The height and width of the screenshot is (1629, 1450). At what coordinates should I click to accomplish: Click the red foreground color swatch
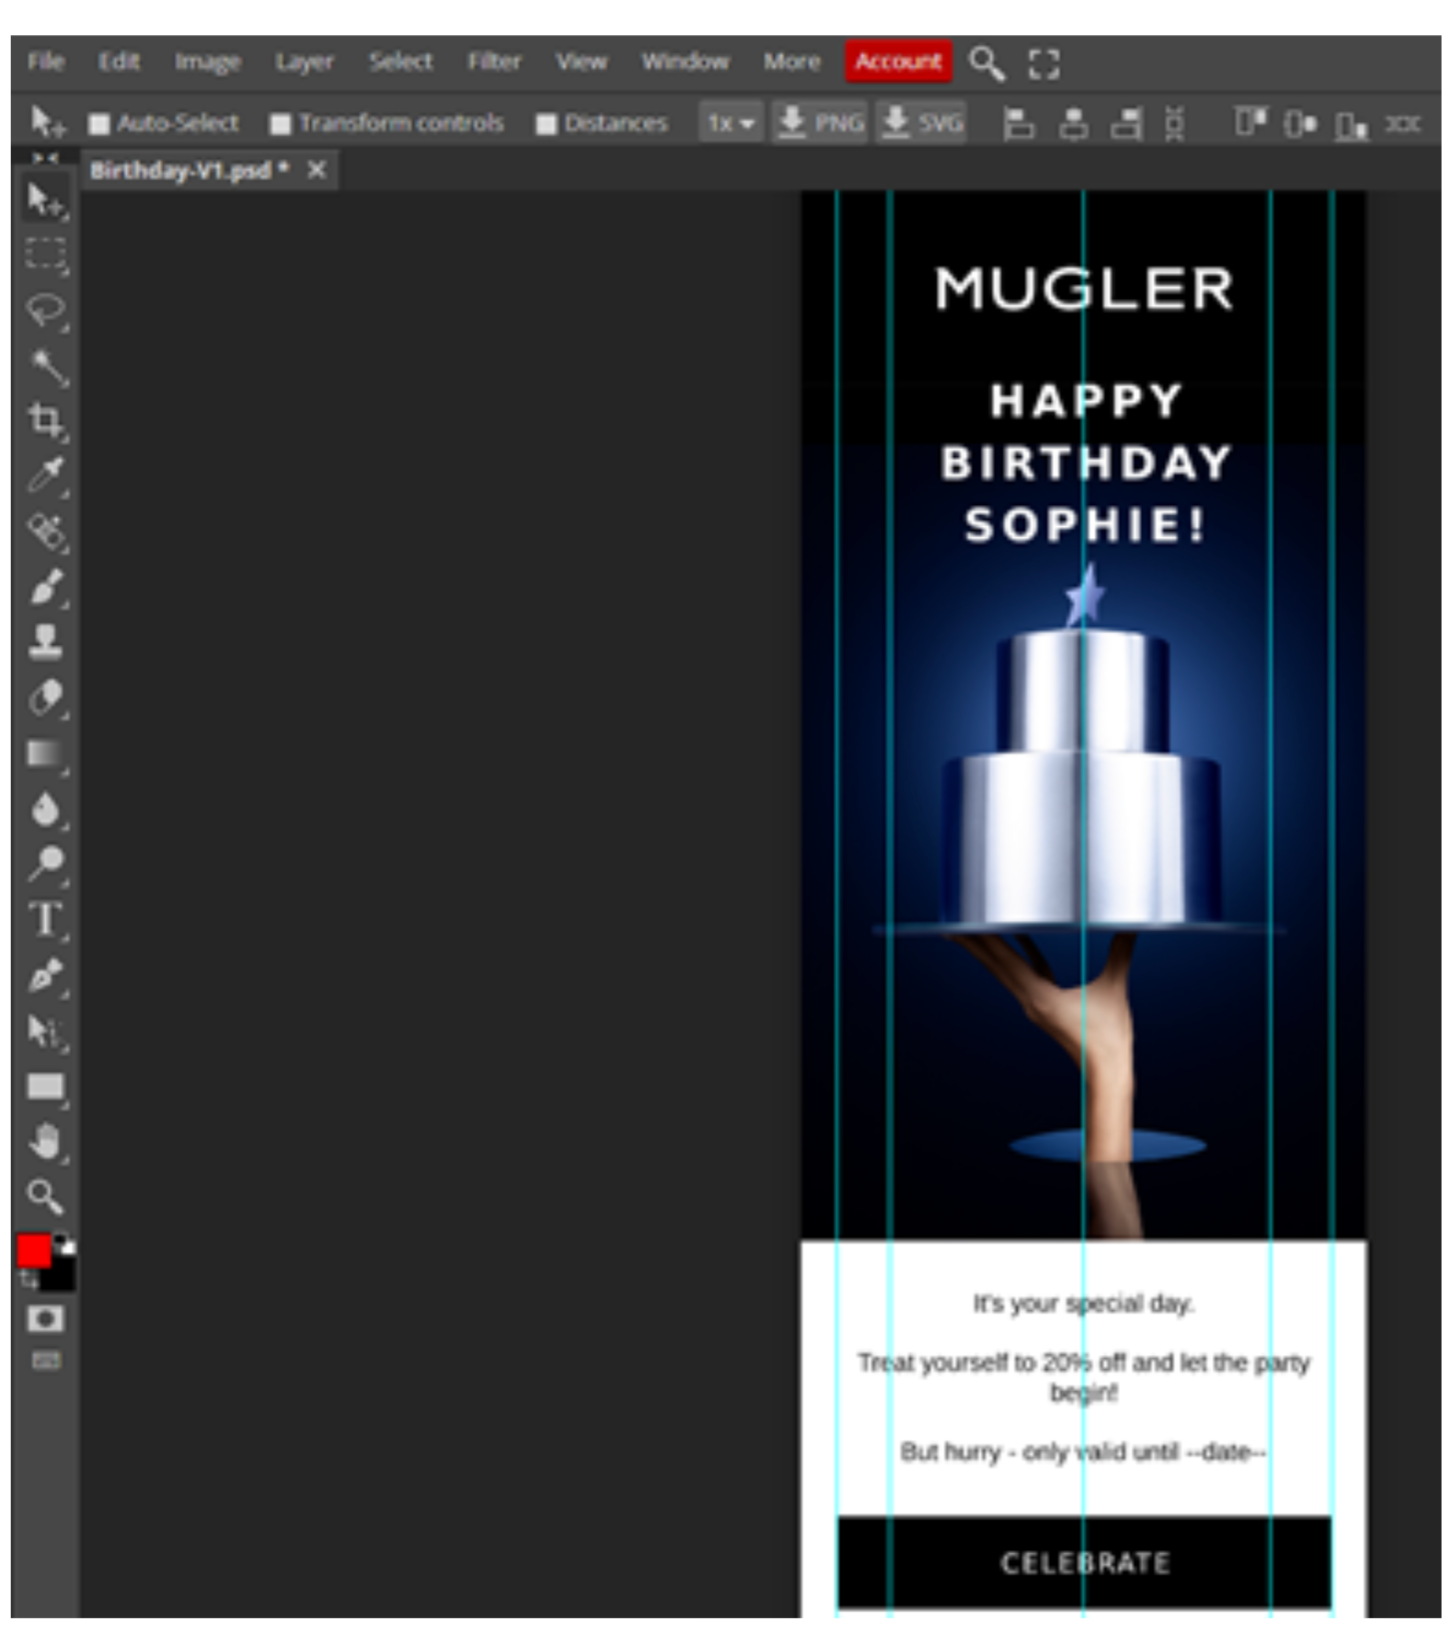(x=33, y=1251)
